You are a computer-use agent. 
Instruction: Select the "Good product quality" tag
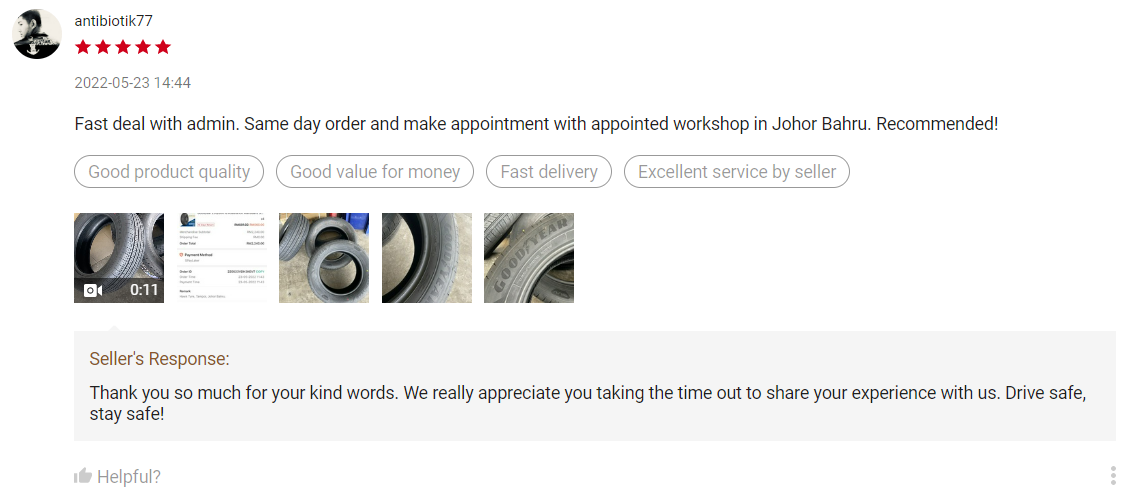(x=169, y=172)
